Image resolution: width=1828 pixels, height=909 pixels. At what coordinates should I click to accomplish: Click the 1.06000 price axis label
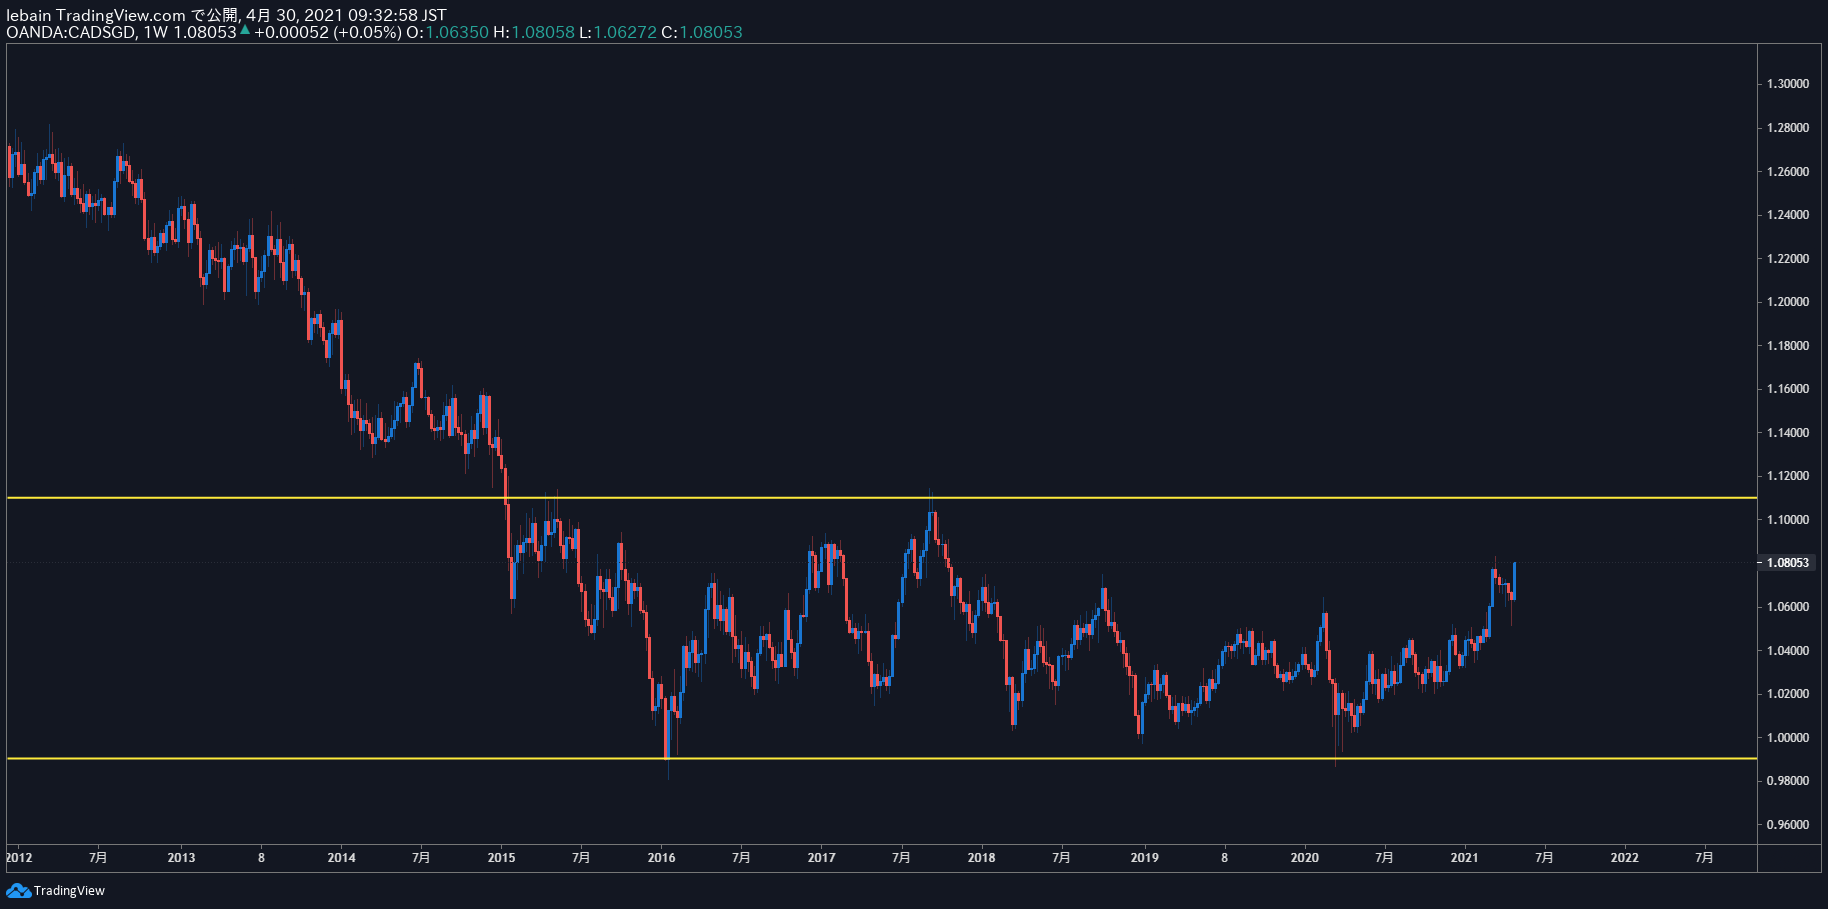coord(1788,607)
